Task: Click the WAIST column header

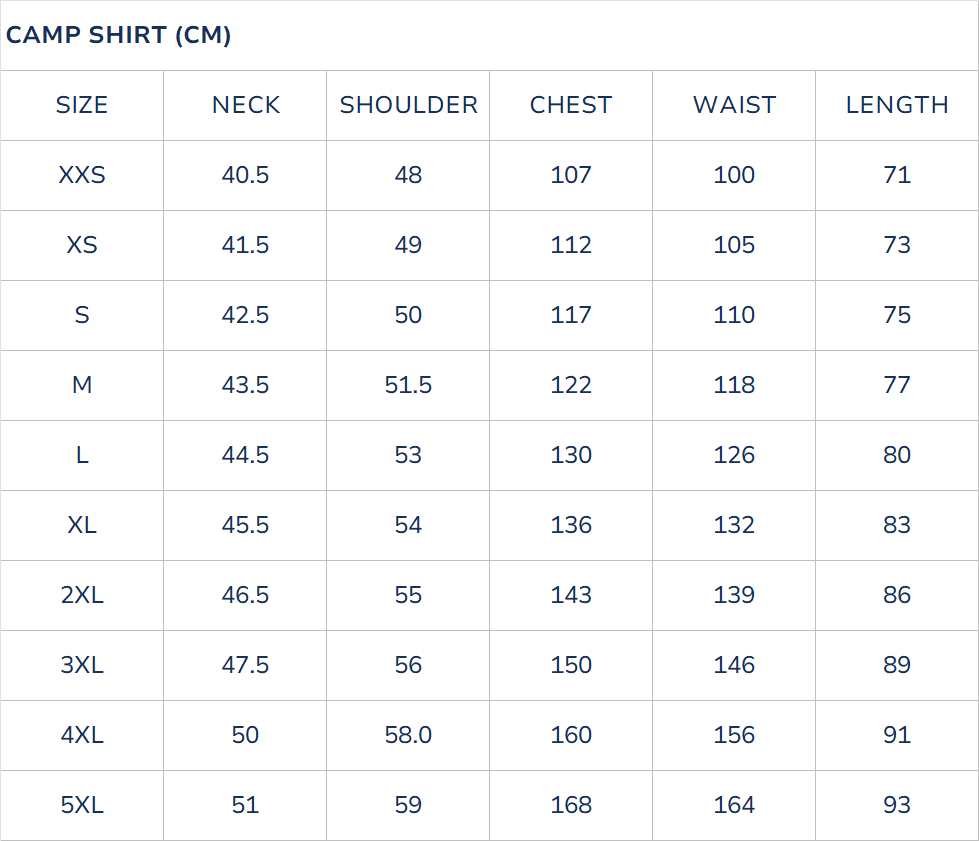Action: [734, 105]
